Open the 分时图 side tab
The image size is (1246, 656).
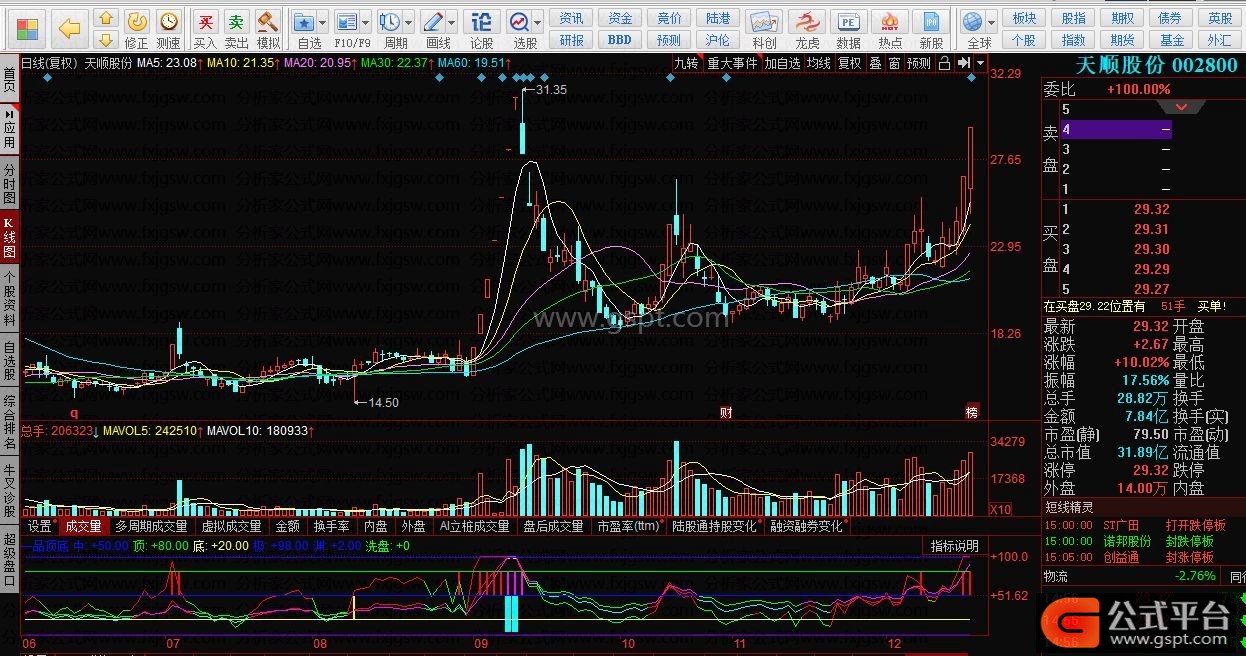click(9, 185)
